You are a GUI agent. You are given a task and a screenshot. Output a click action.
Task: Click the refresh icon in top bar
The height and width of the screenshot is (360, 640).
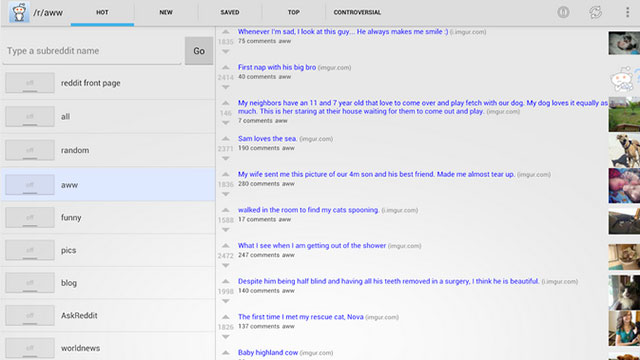tap(596, 12)
